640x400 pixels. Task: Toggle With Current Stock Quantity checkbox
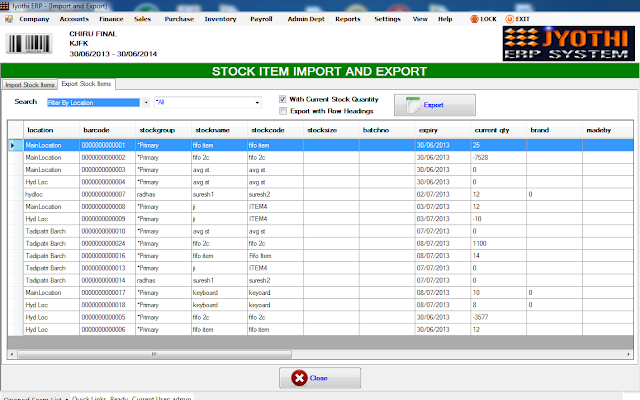[x=282, y=99]
